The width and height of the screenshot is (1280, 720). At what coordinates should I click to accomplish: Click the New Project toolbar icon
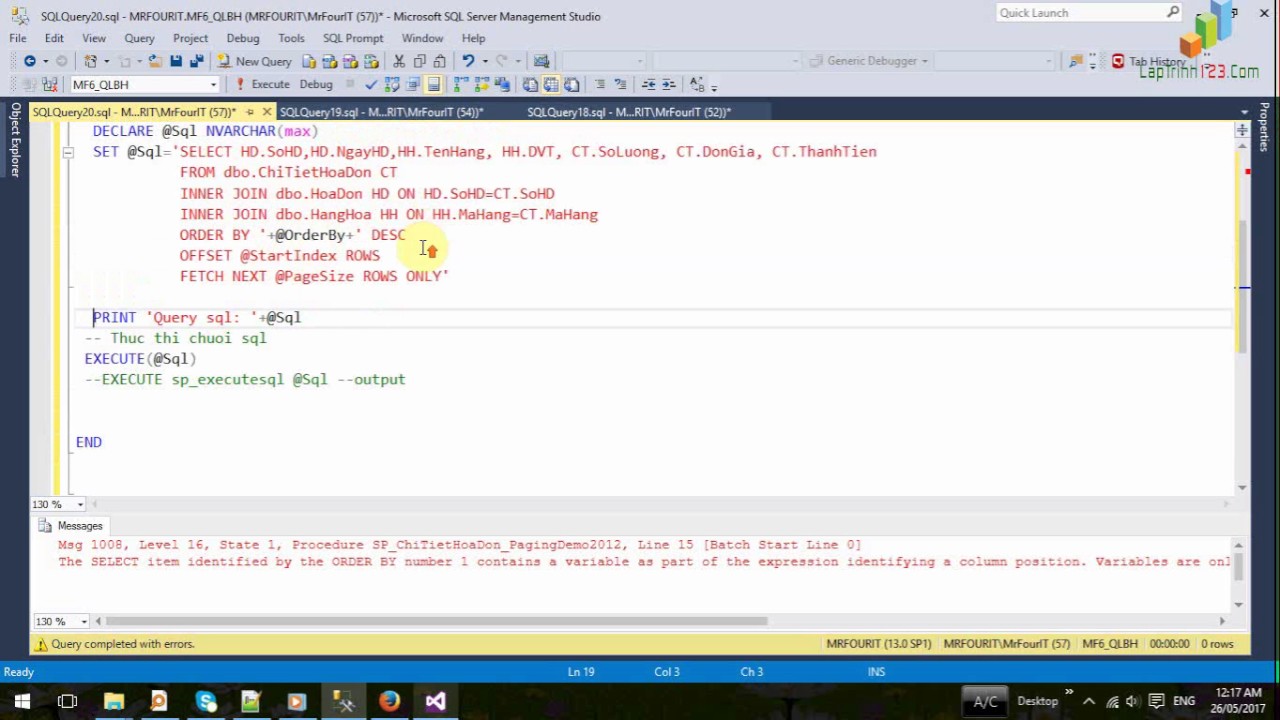pos(90,61)
